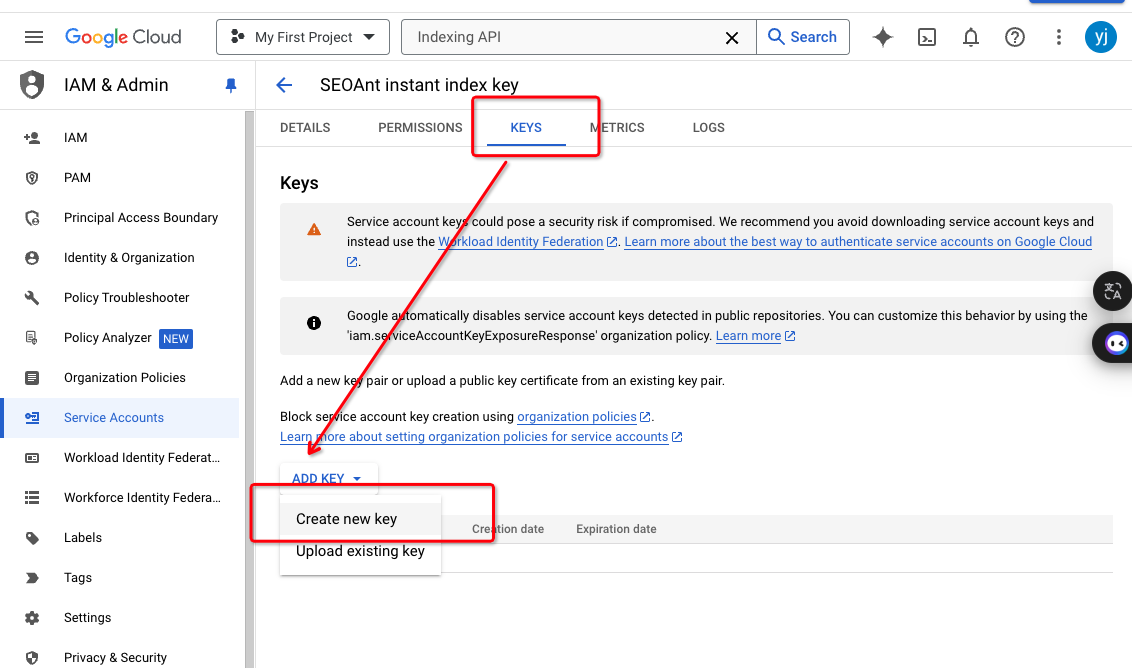Expand the ADD KEY dropdown
Screen dimensions: 1132x668
point(328,479)
